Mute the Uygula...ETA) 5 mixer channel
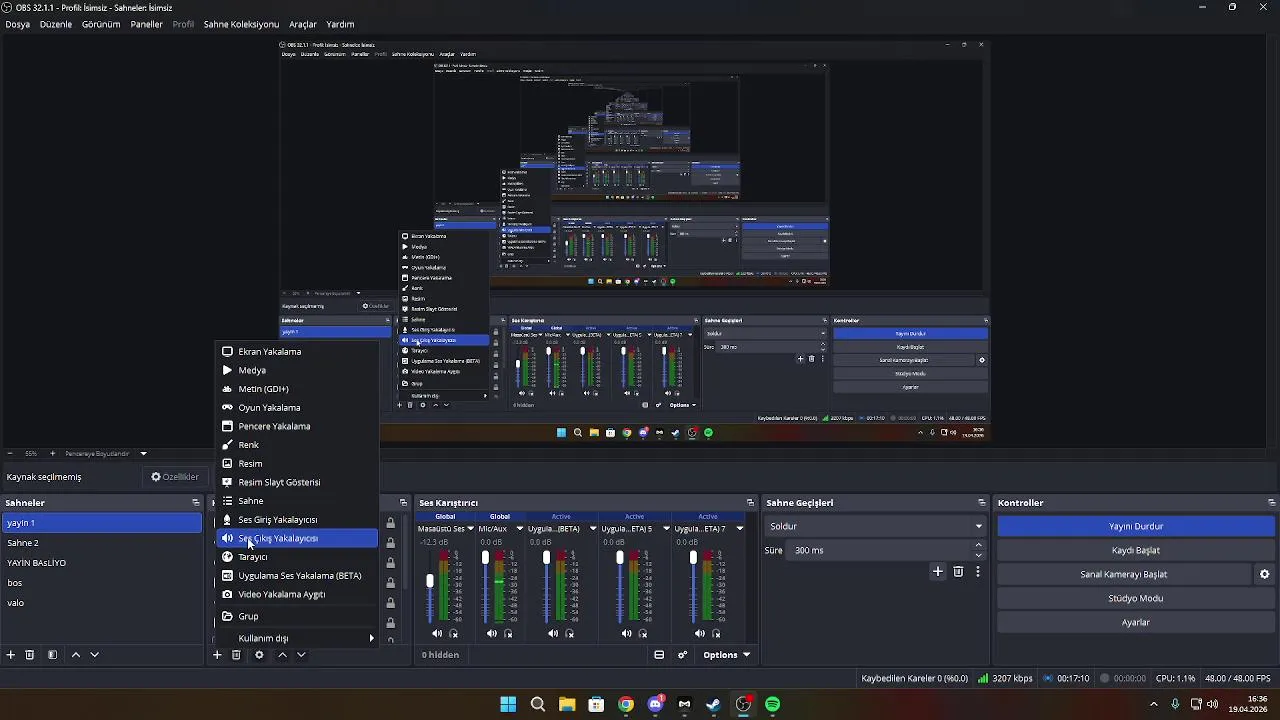The image size is (1280, 720). tap(627, 633)
